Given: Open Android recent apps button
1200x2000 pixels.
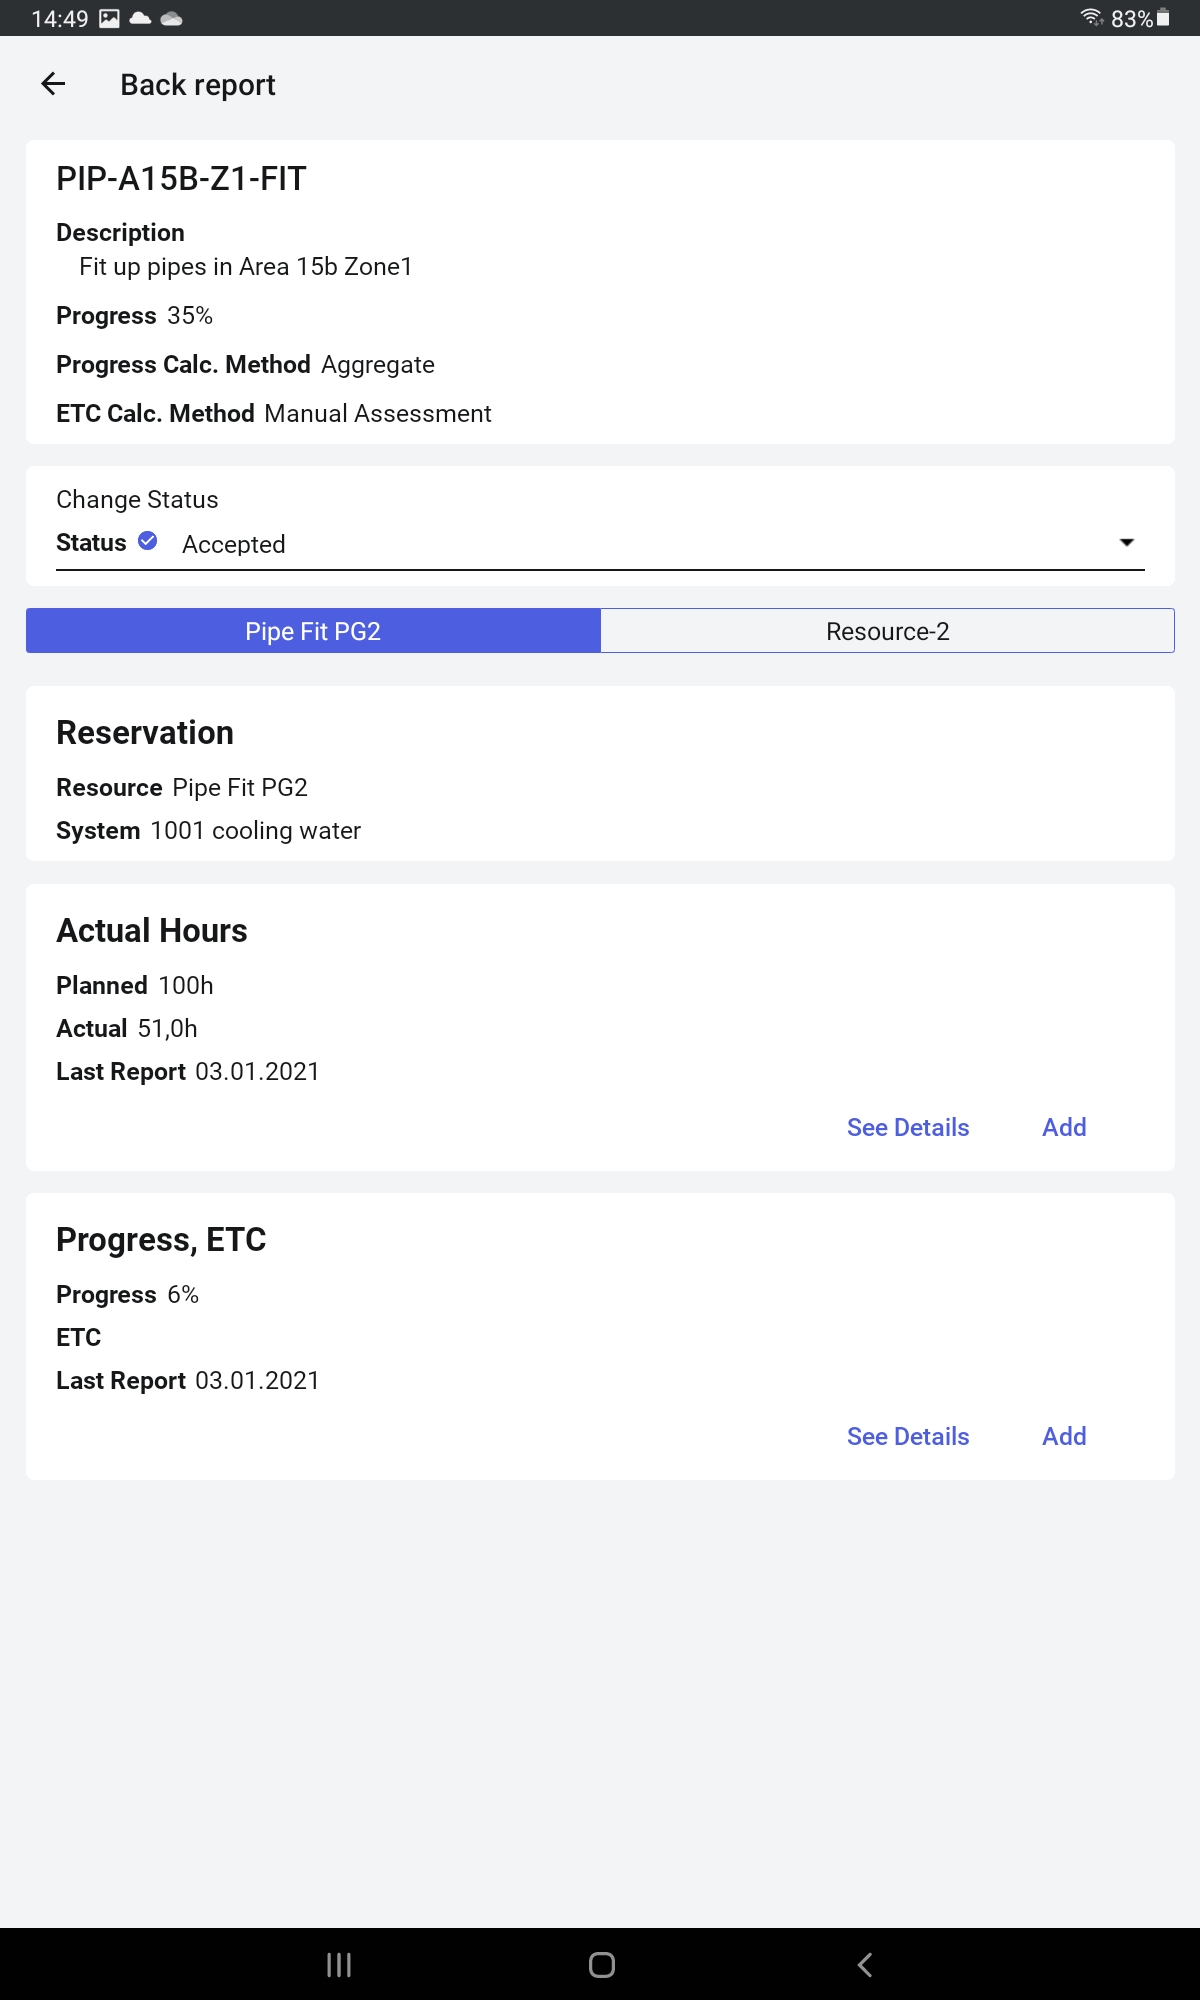Looking at the screenshot, I should [x=339, y=1965].
